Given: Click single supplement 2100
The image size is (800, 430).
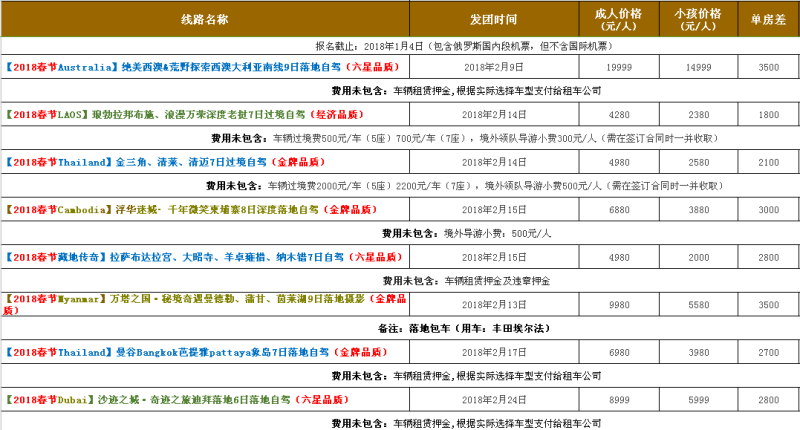Looking at the screenshot, I should pos(768,162).
